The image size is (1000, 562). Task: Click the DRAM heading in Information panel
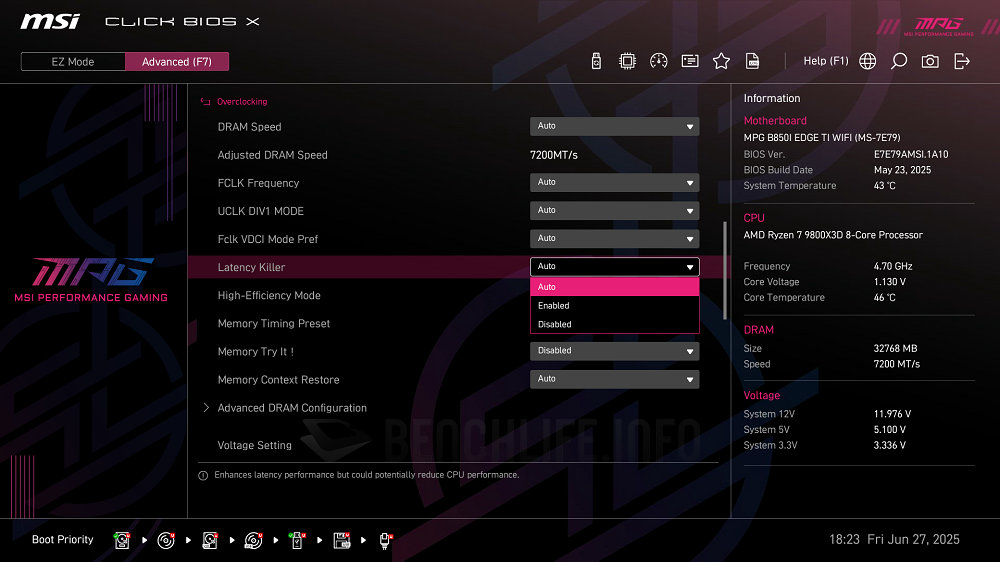click(758, 330)
